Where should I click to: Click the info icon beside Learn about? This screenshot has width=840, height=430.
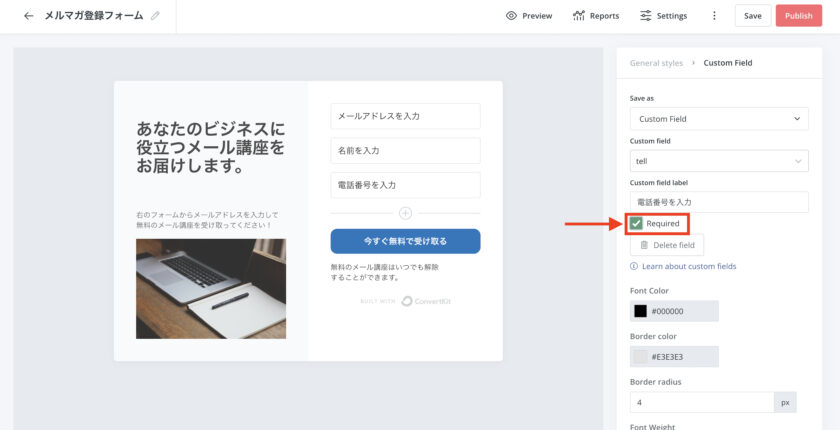point(634,266)
